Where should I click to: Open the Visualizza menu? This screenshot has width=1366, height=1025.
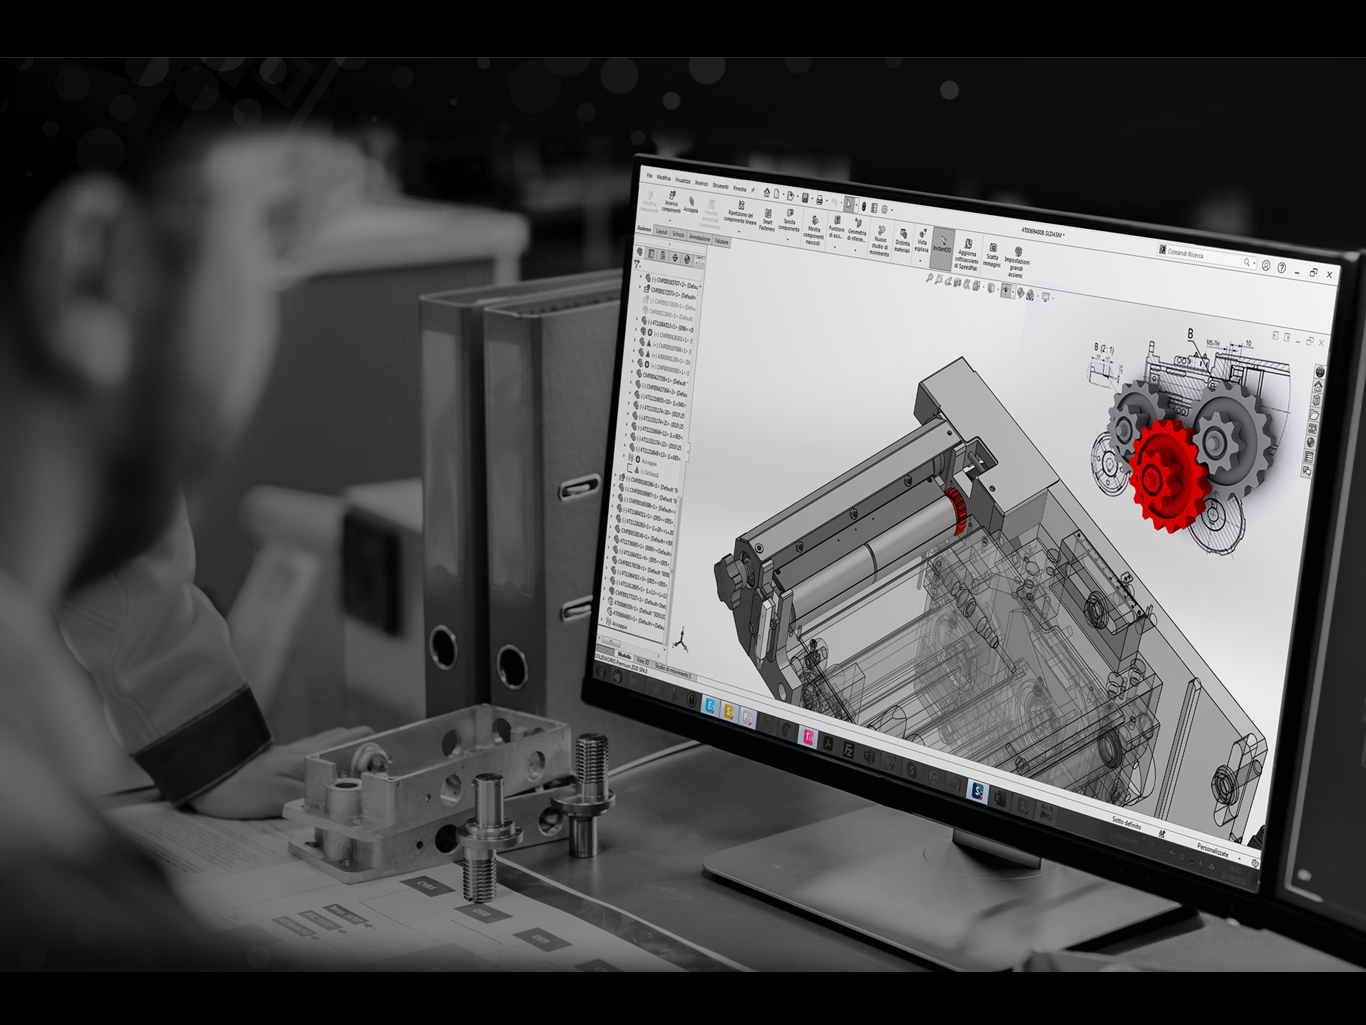point(683,180)
